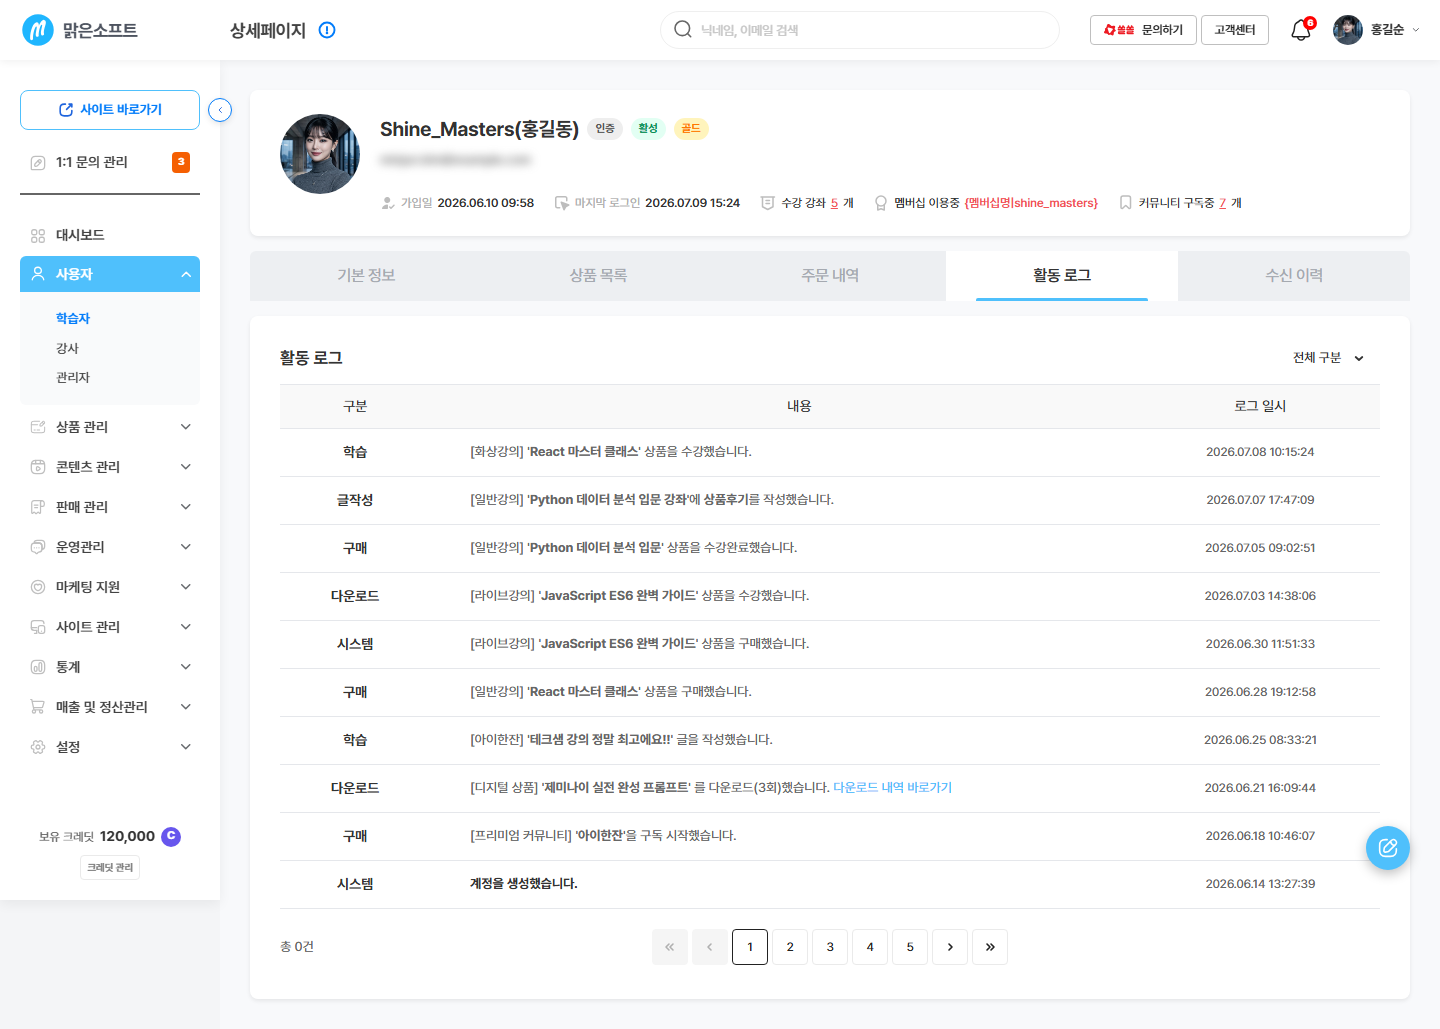Expand the 설정 chevron
Image resolution: width=1440 pixels, height=1029 pixels.
pos(186,747)
